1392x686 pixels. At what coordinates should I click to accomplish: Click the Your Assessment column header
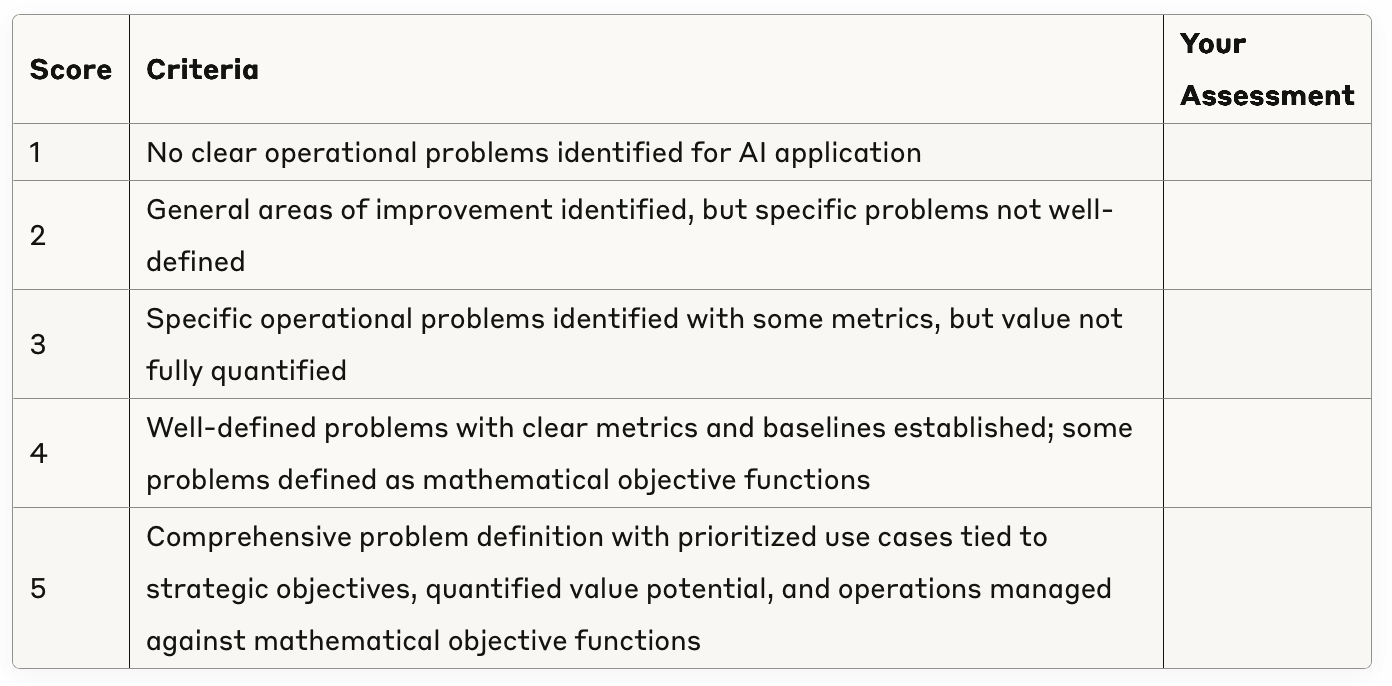coord(1266,70)
